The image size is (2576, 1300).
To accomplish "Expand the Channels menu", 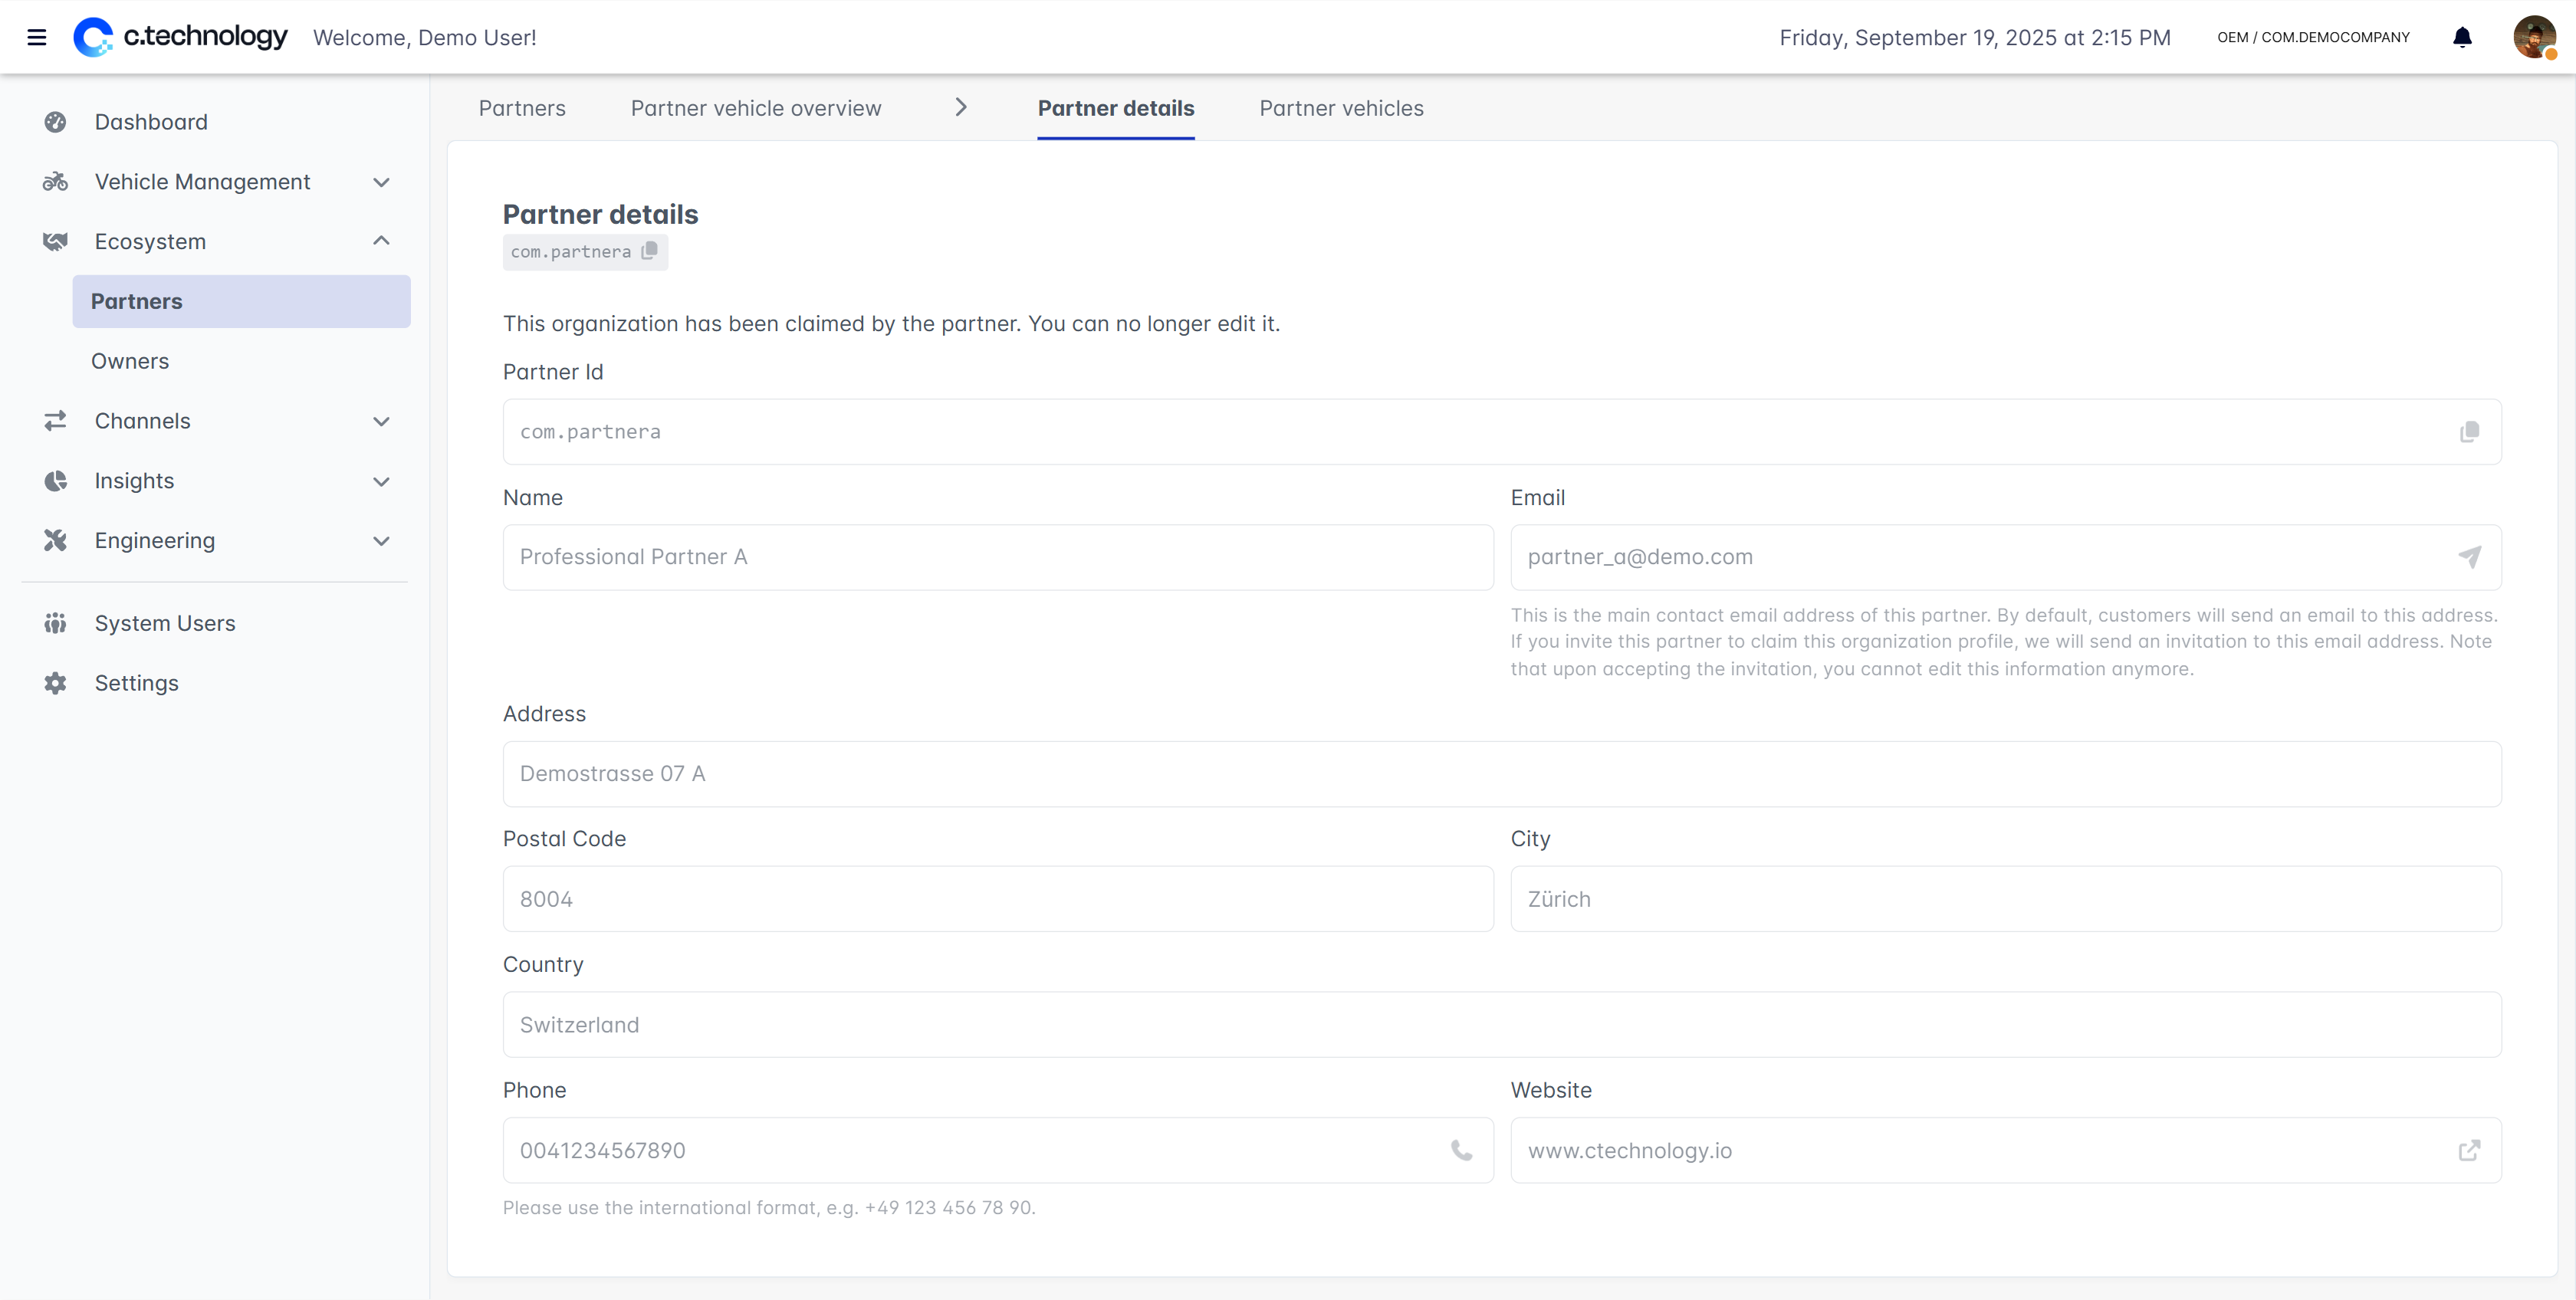I will coord(381,421).
